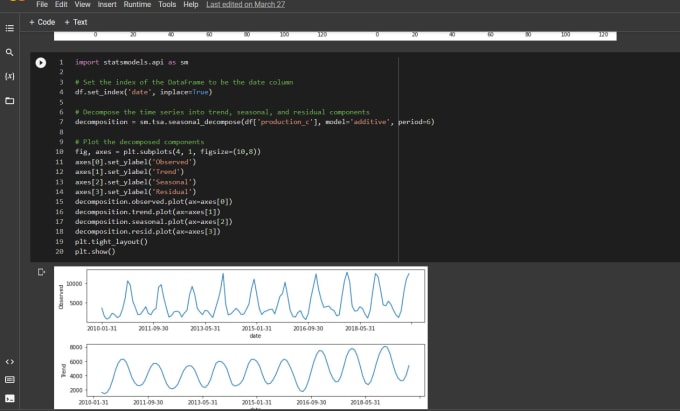The height and width of the screenshot is (411, 680).
Task: Click the '# Set the index of the DataFrame' comment
Action: pos(184,82)
